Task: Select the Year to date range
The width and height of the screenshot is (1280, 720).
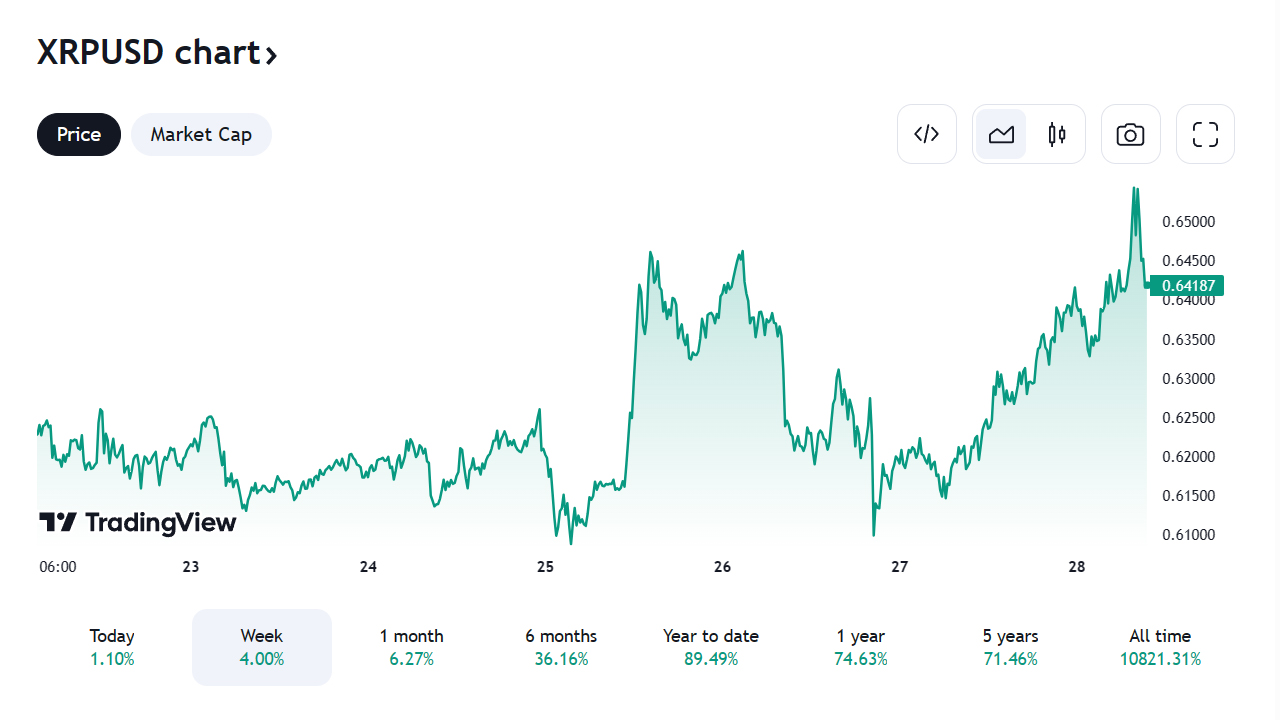Action: tap(711, 647)
